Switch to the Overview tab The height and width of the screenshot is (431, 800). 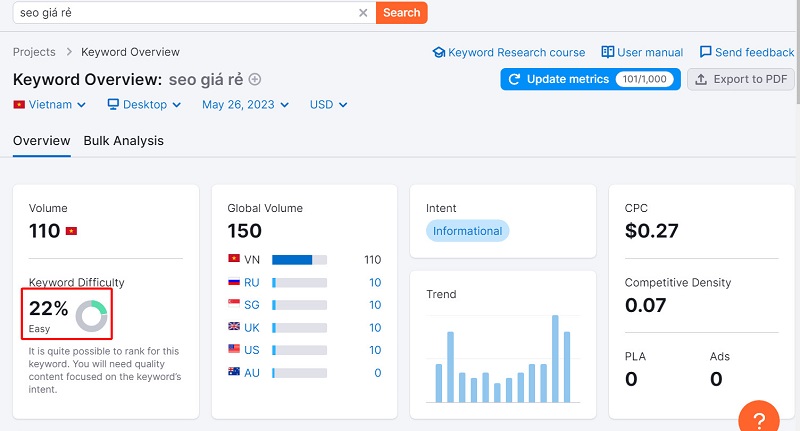pyautogui.click(x=41, y=141)
